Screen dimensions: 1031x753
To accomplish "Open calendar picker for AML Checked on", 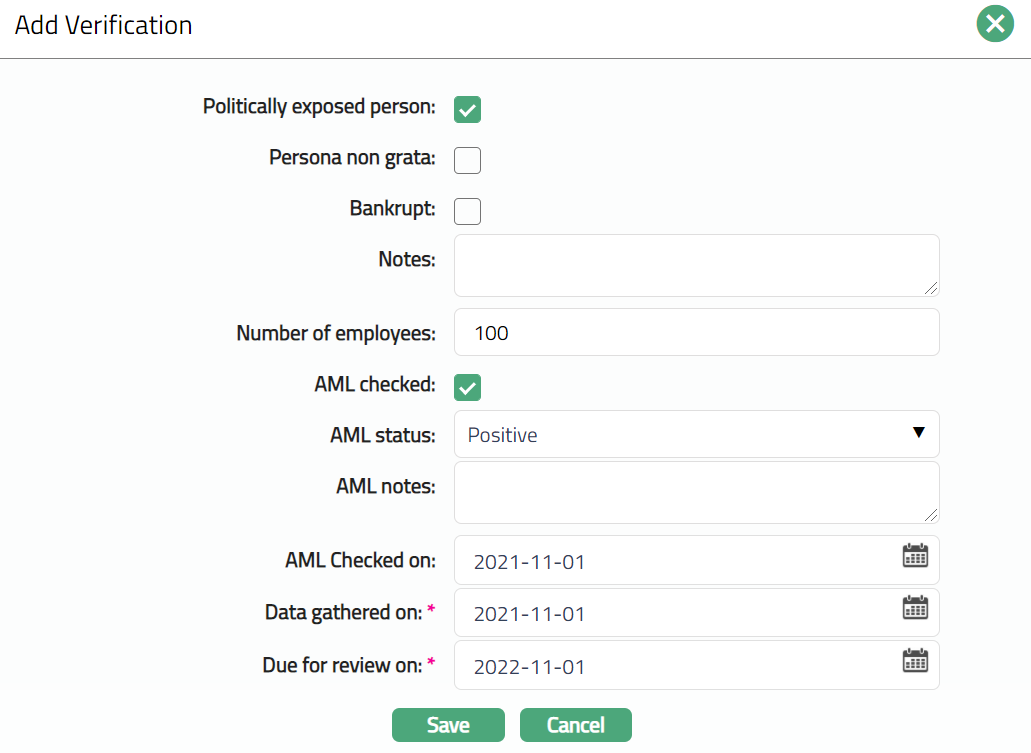I will (915, 556).
